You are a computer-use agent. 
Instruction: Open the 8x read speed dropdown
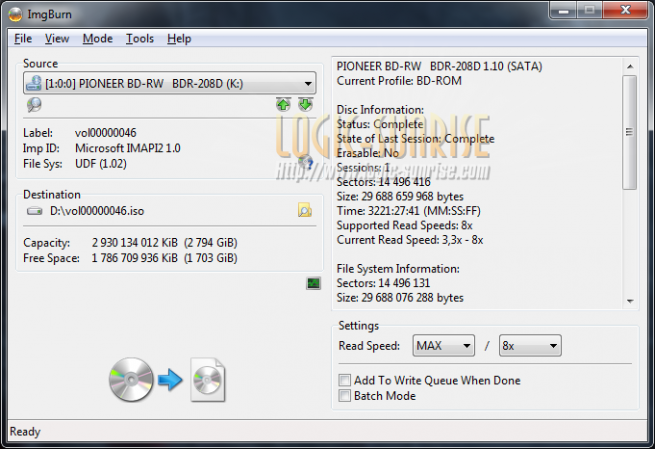[530, 345]
